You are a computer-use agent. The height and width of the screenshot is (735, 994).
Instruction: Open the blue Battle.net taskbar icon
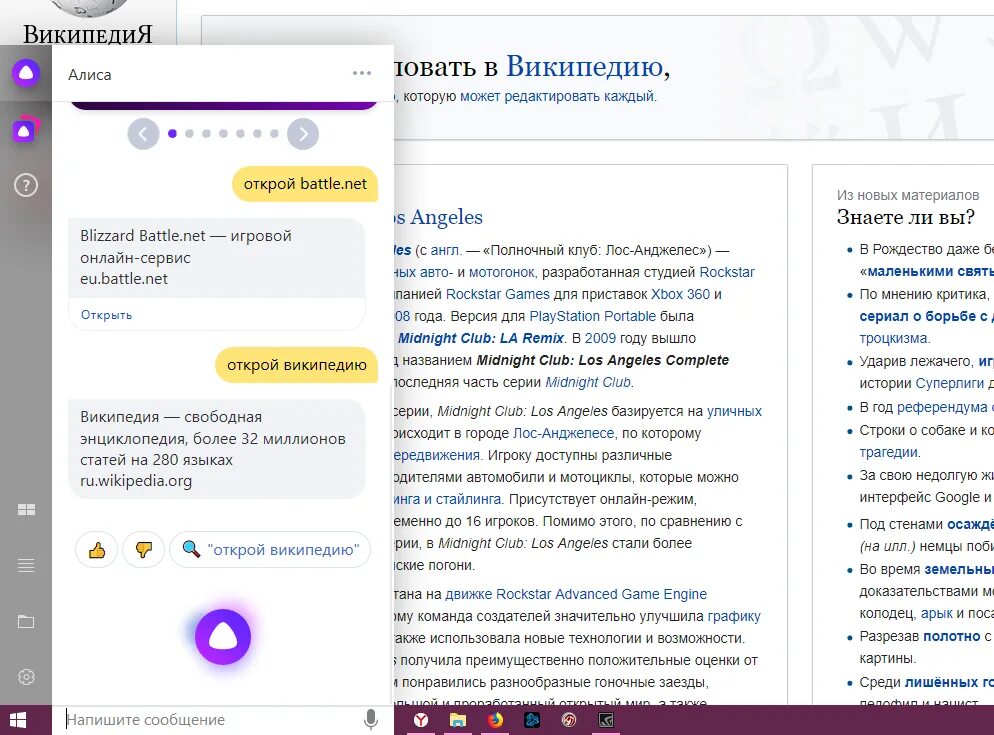click(x=532, y=720)
